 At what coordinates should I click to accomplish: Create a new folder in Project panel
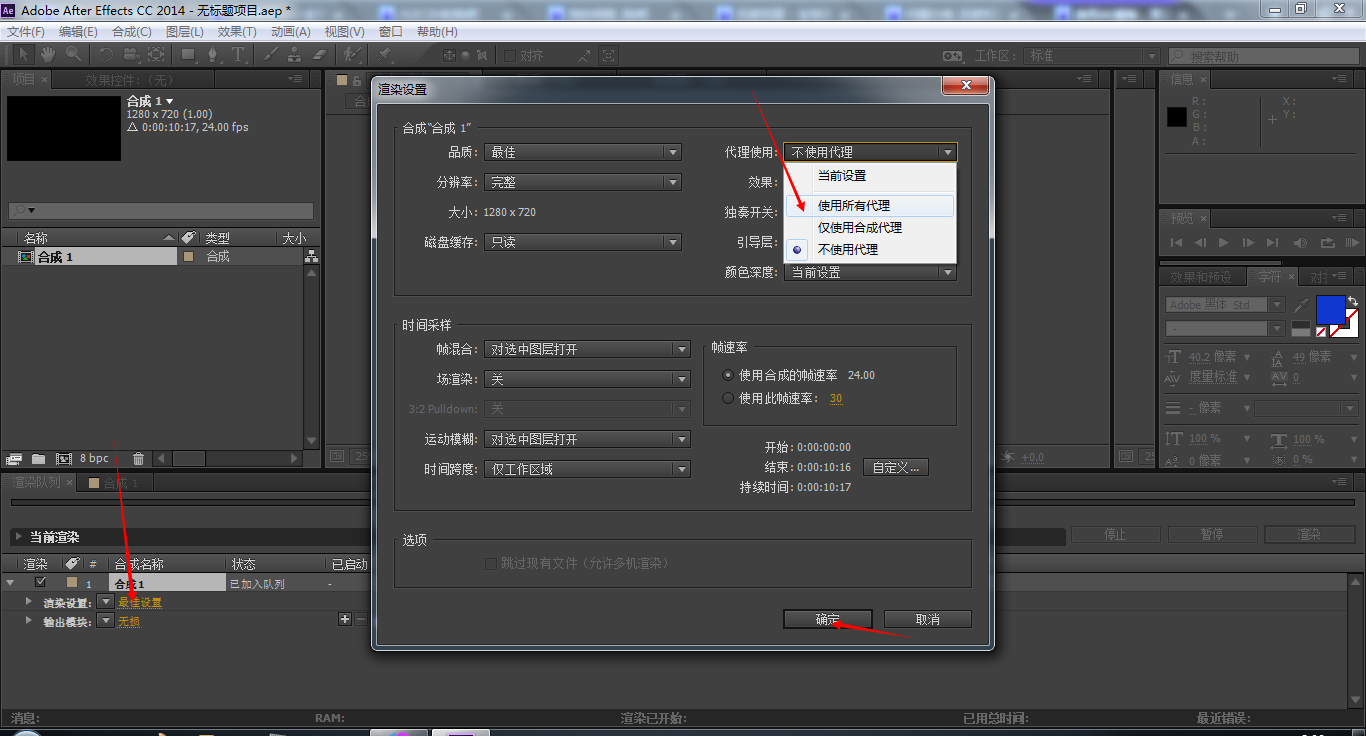(38, 459)
